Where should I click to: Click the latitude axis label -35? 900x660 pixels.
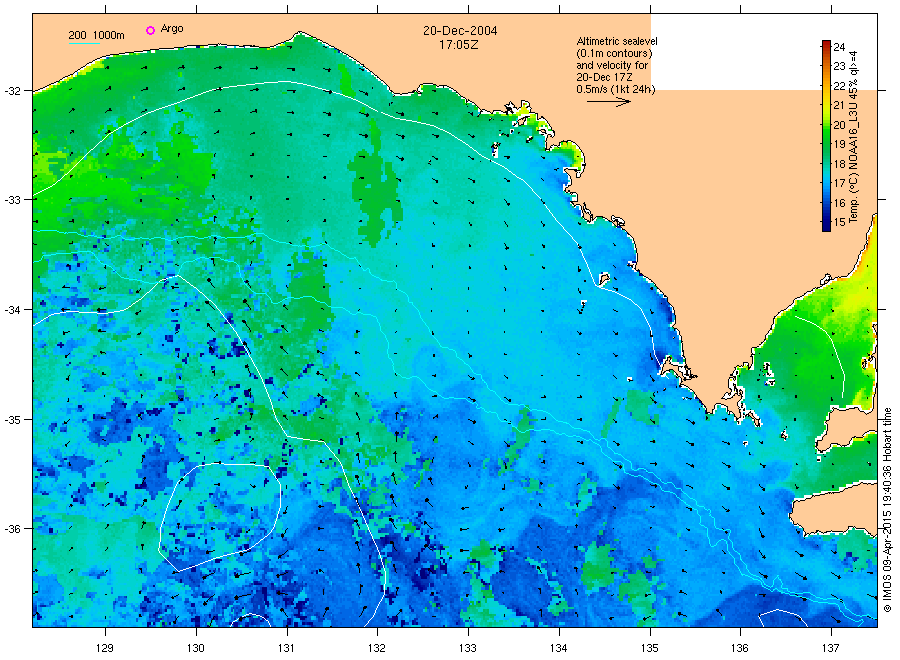(12, 419)
